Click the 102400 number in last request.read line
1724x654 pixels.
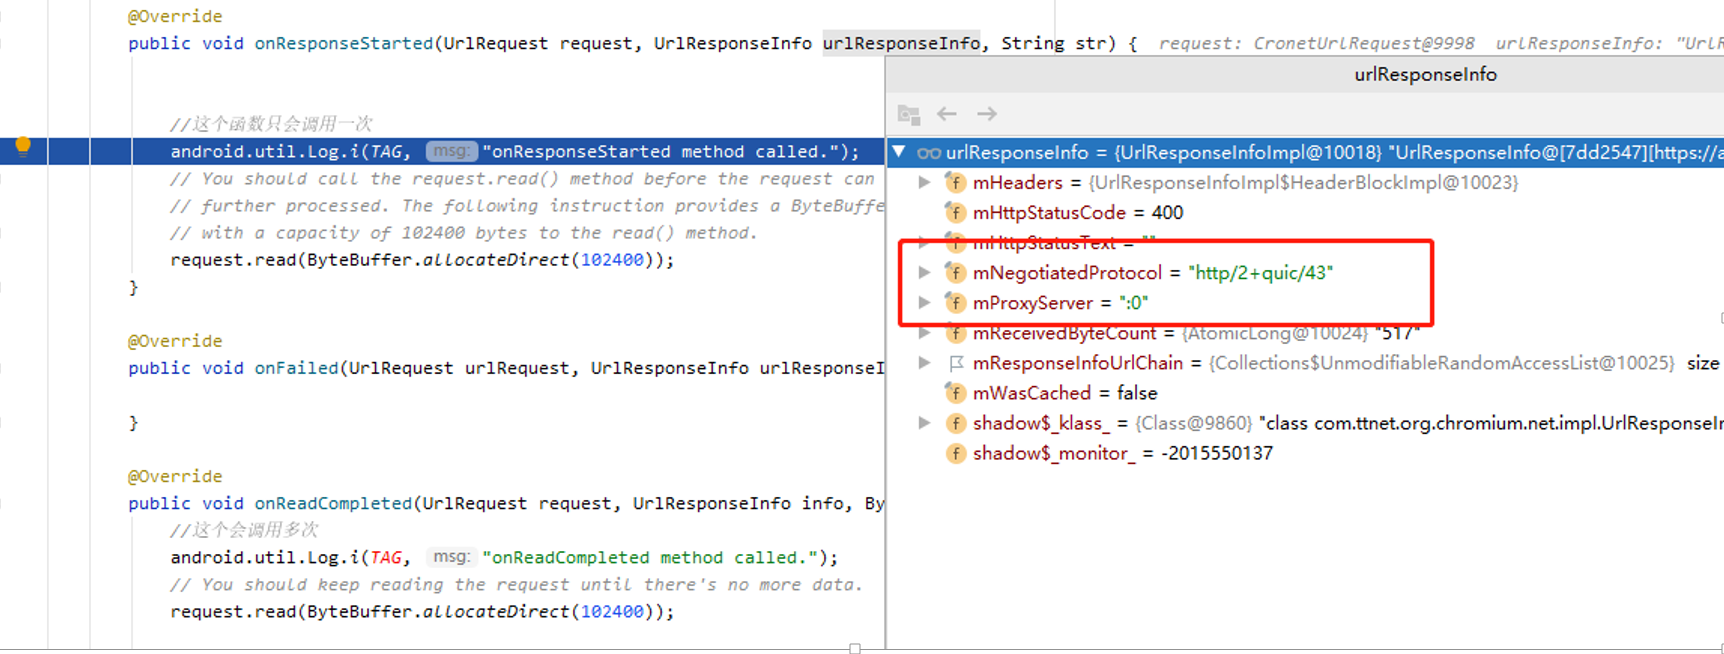point(612,611)
